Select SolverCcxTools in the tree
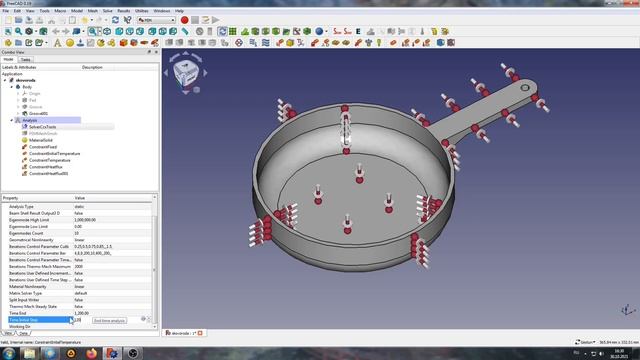This screenshot has height=360, width=640. 42,127
